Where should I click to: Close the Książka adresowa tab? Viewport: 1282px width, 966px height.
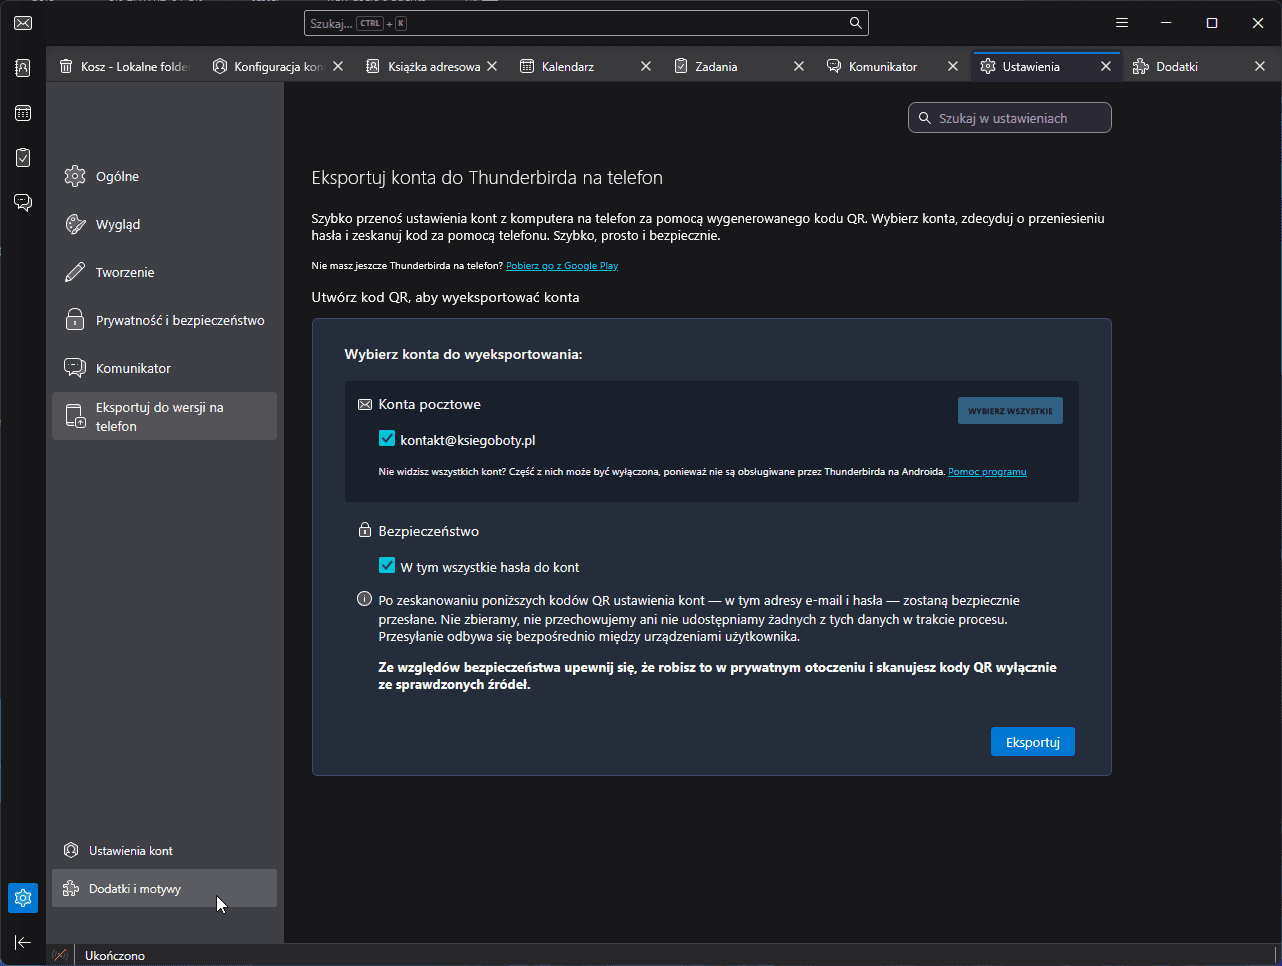(x=492, y=66)
